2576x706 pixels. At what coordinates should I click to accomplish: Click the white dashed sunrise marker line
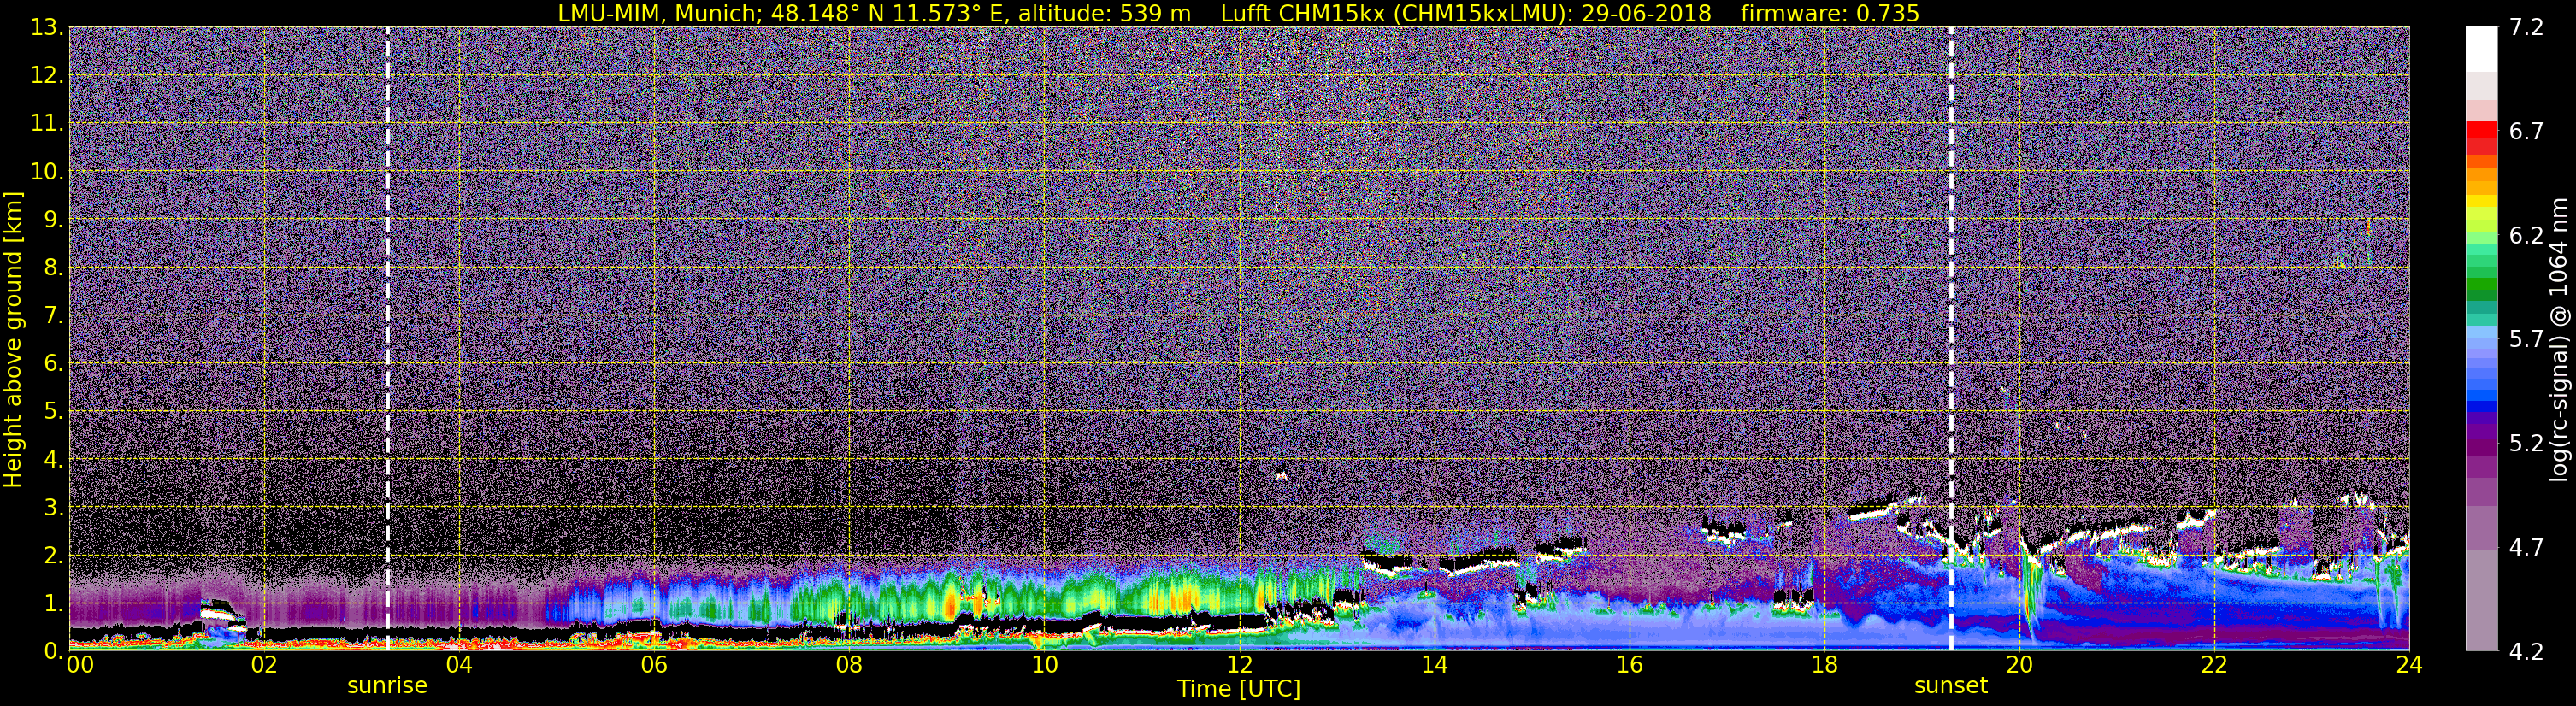(387, 340)
